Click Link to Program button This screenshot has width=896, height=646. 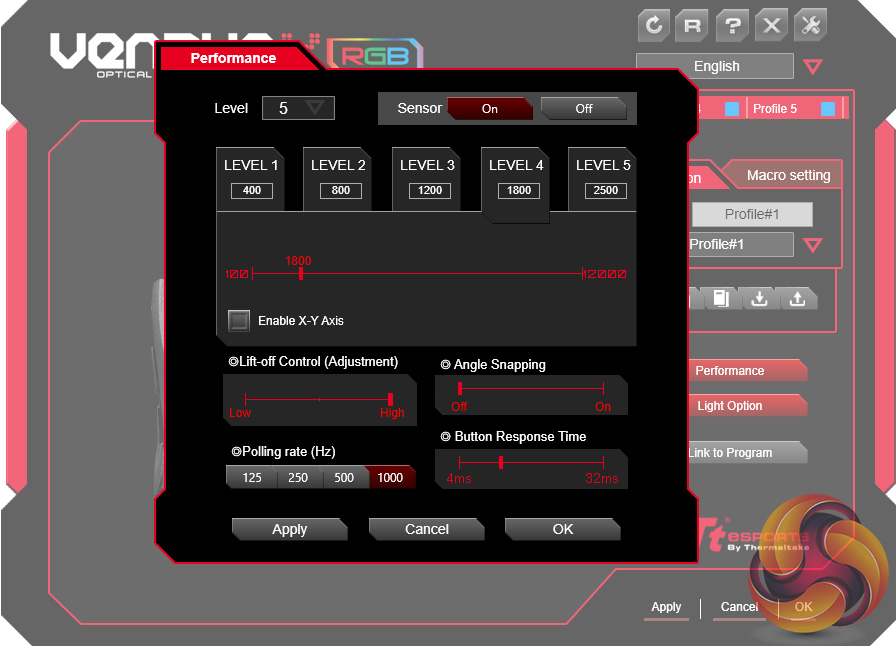(x=747, y=452)
